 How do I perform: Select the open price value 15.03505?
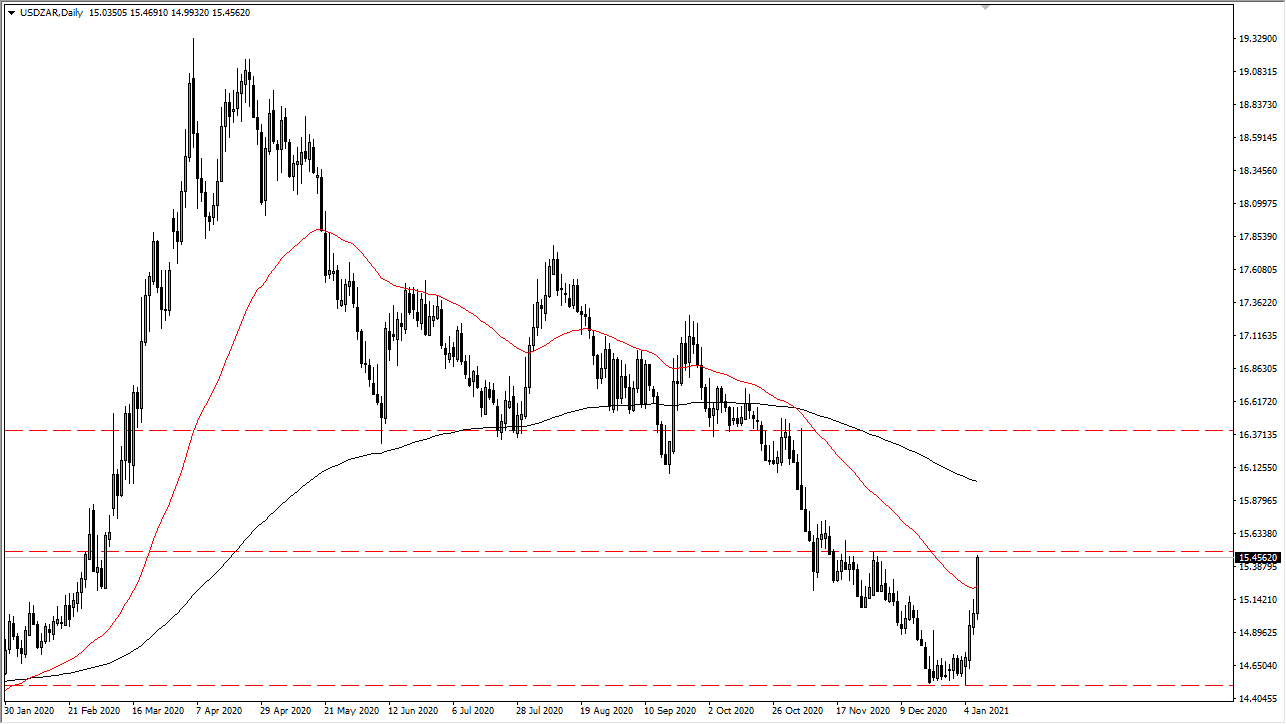(107, 12)
